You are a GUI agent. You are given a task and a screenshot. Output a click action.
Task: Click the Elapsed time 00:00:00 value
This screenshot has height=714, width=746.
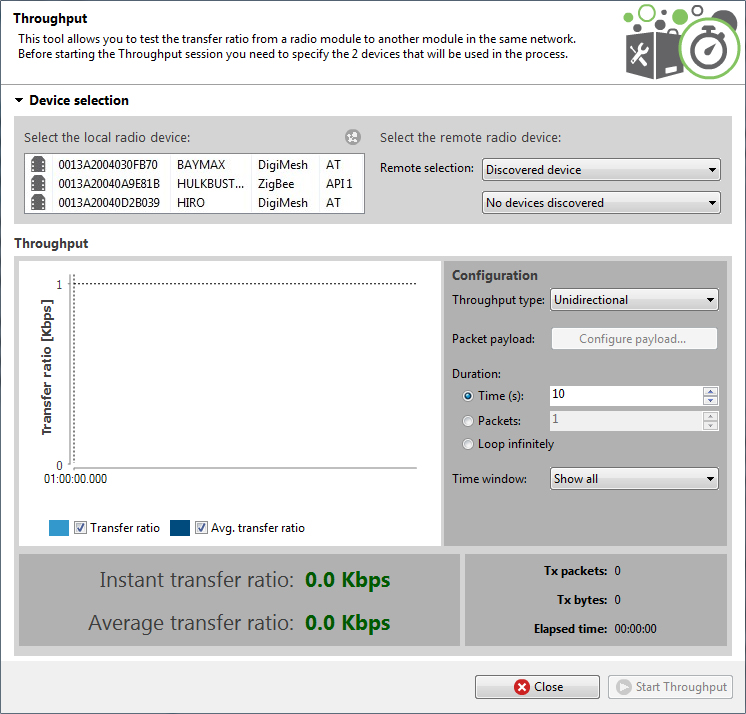coord(636,629)
